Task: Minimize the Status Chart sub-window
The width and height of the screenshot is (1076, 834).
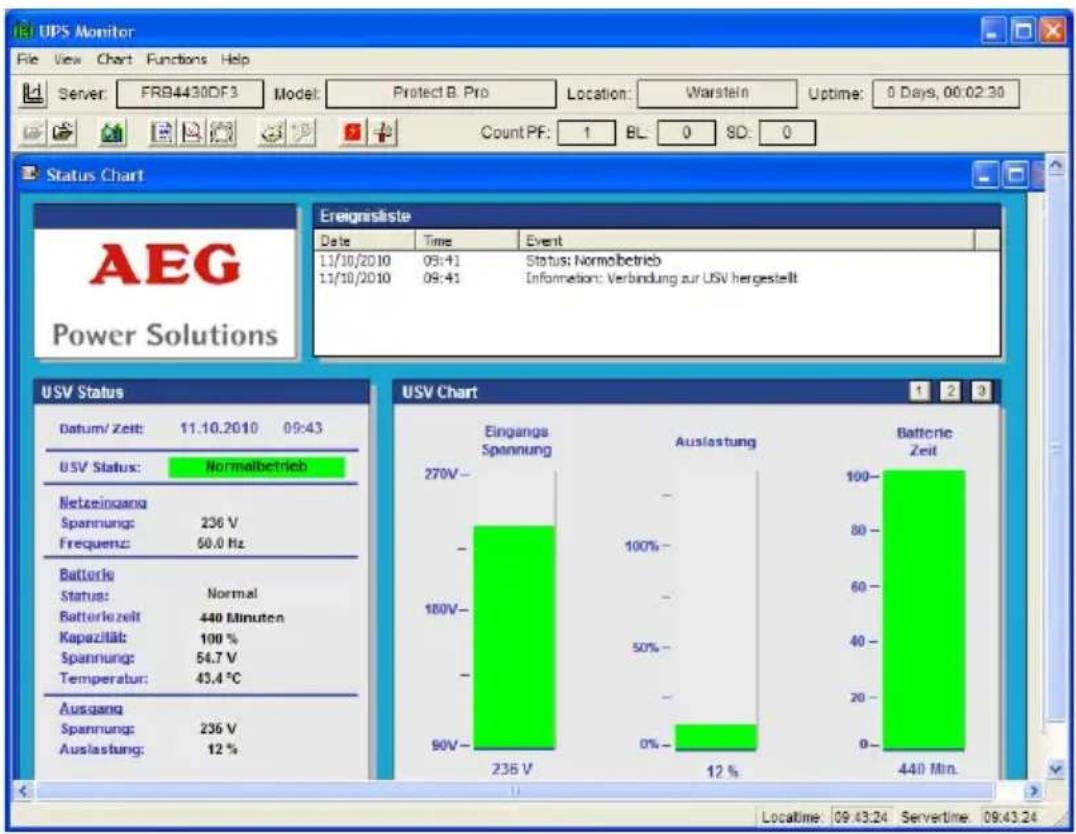Action: (x=985, y=175)
